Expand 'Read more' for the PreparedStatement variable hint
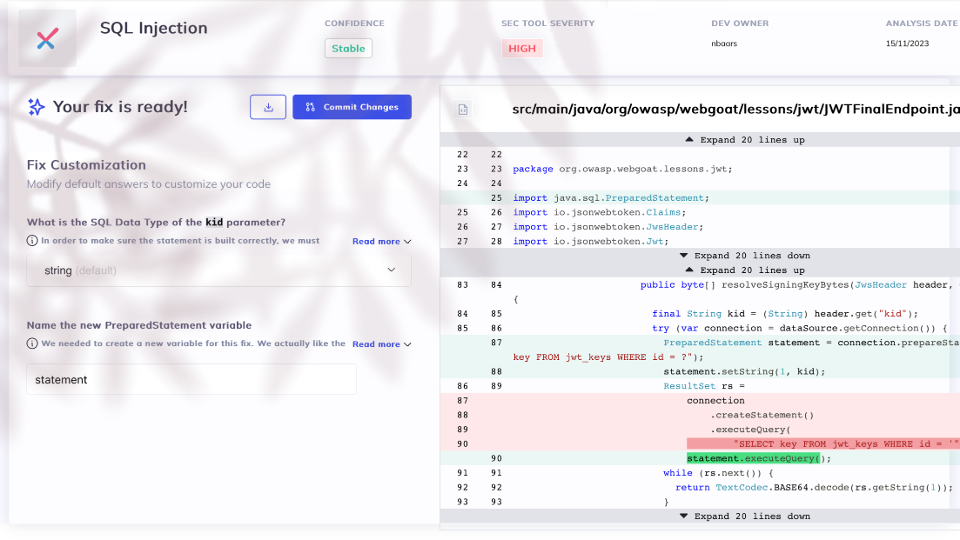This screenshot has width=960, height=540. 381,344
